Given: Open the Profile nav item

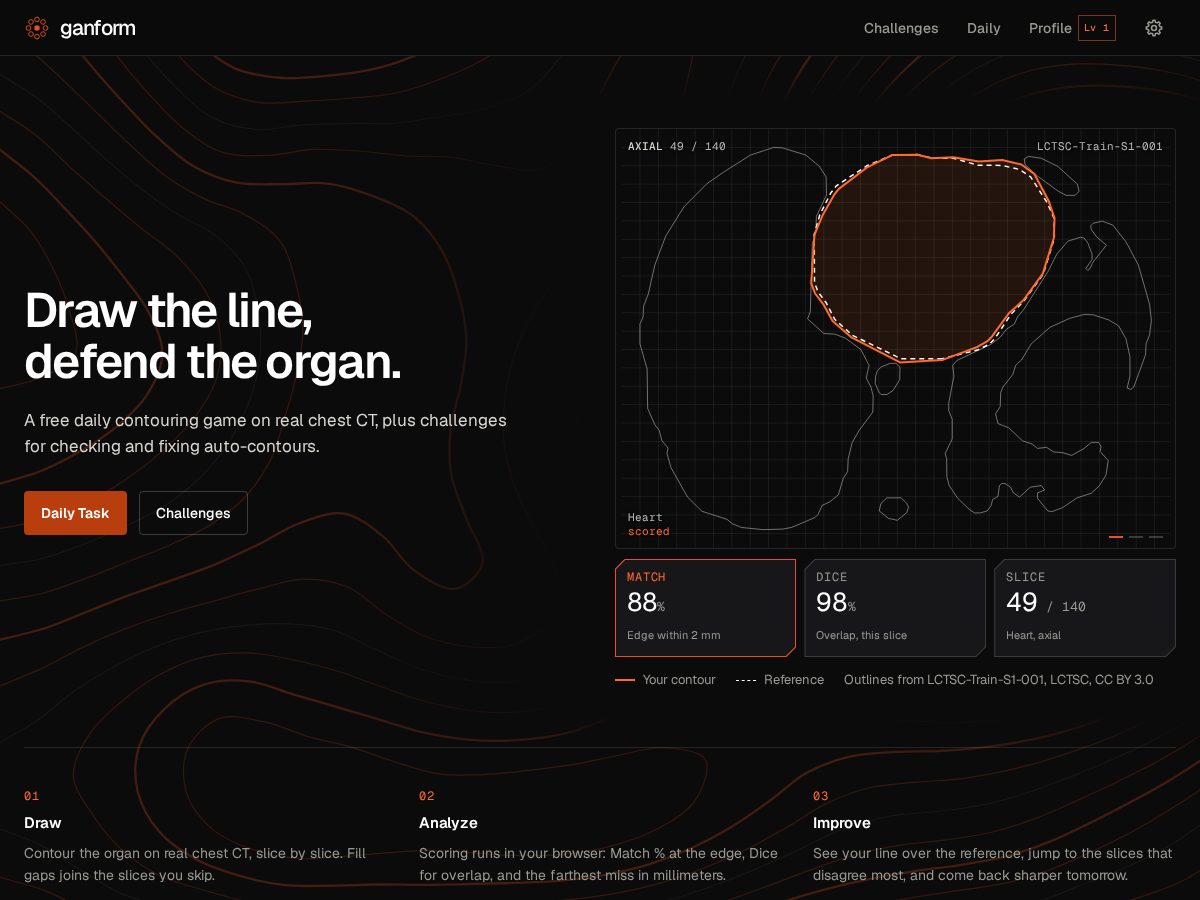Looking at the screenshot, I should click(1050, 28).
